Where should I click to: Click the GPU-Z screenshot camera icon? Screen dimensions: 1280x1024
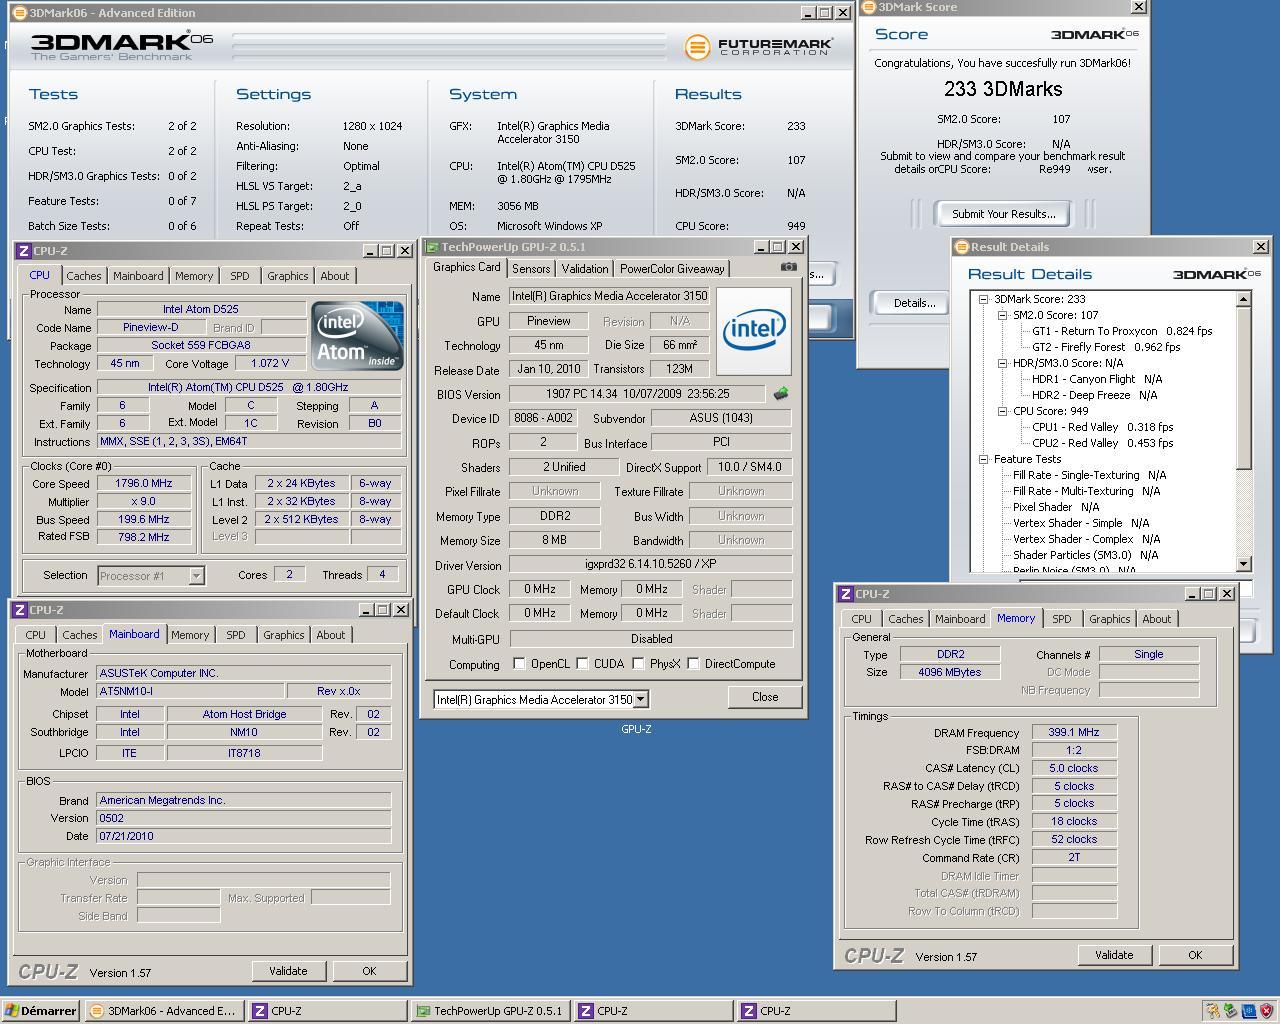789,267
